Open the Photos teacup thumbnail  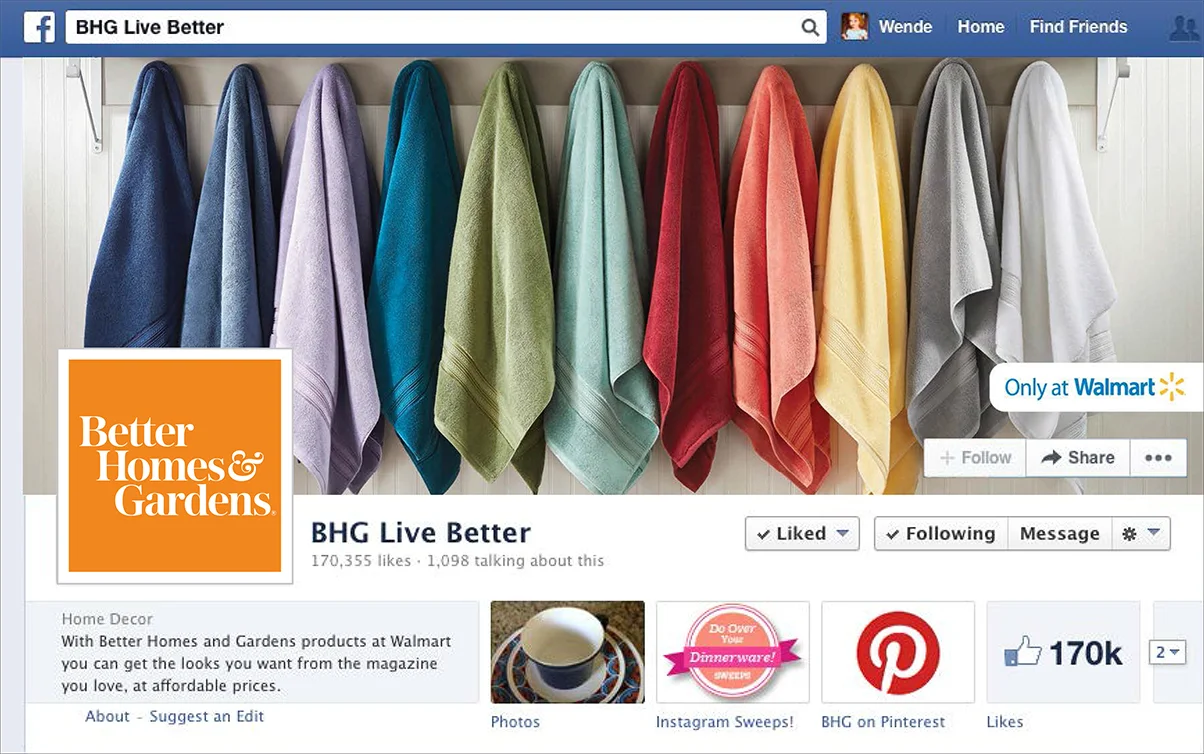coord(567,652)
